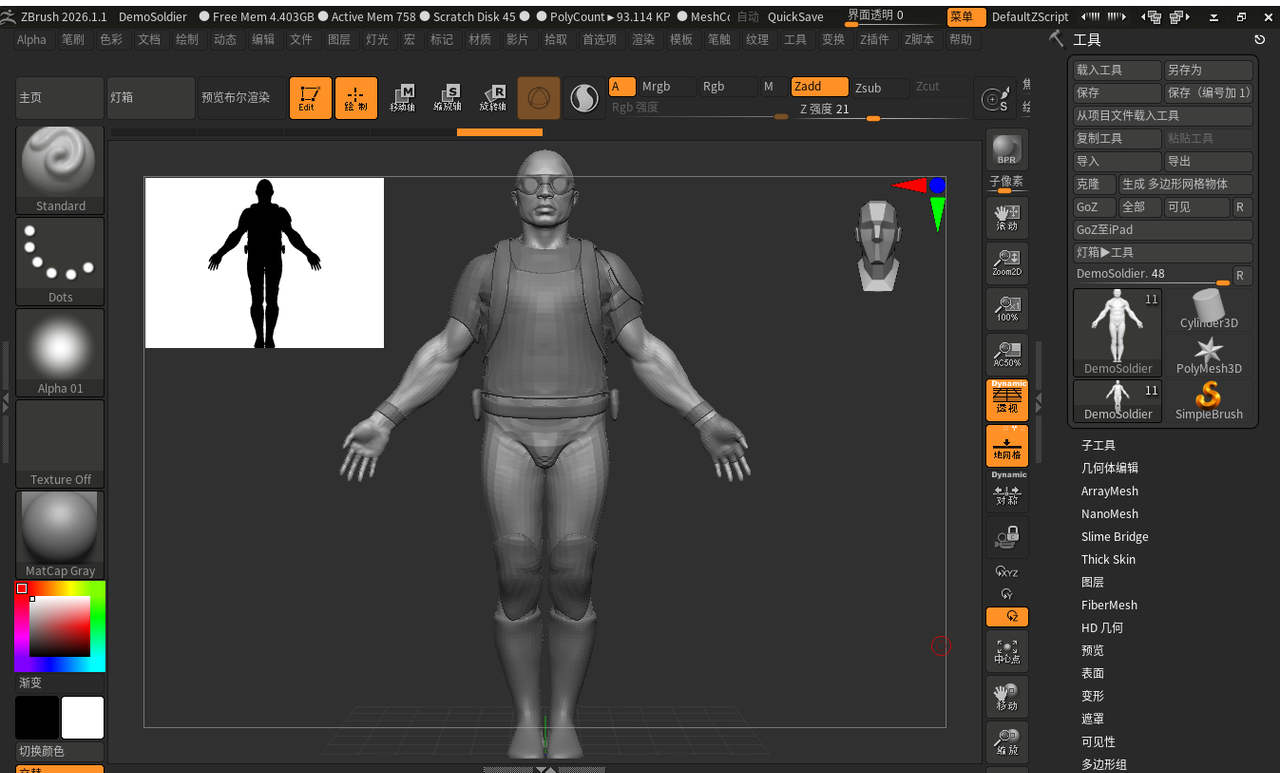Select the Rotate (旋转轴) gizmo icon
The height and width of the screenshot is (773, 1280).
tap(493, 98)
